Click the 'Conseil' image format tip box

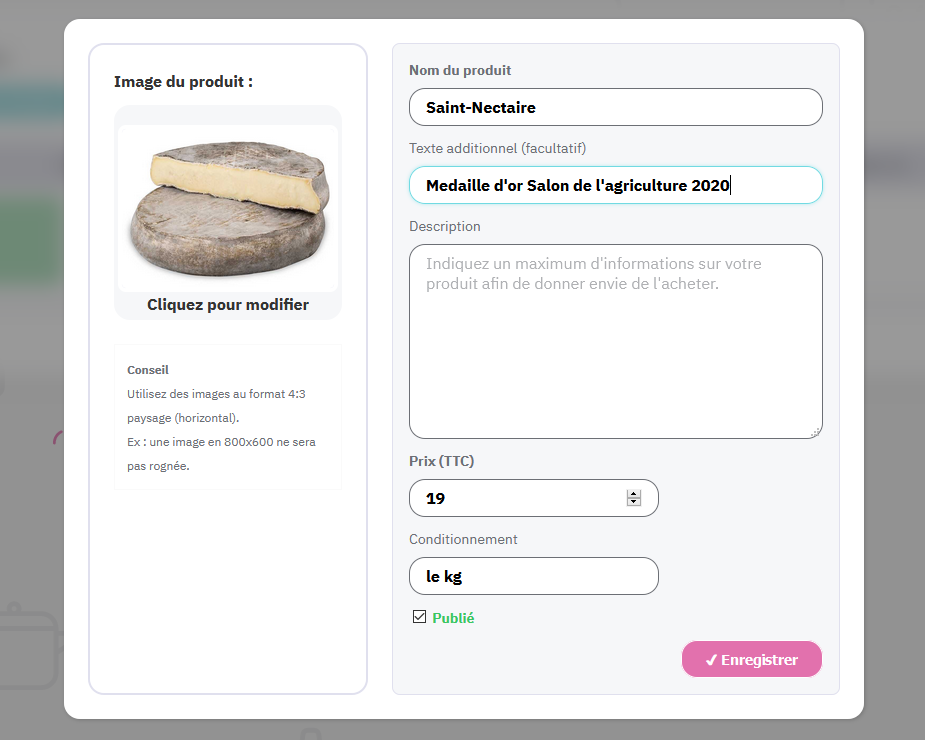(x=228, y=418)
